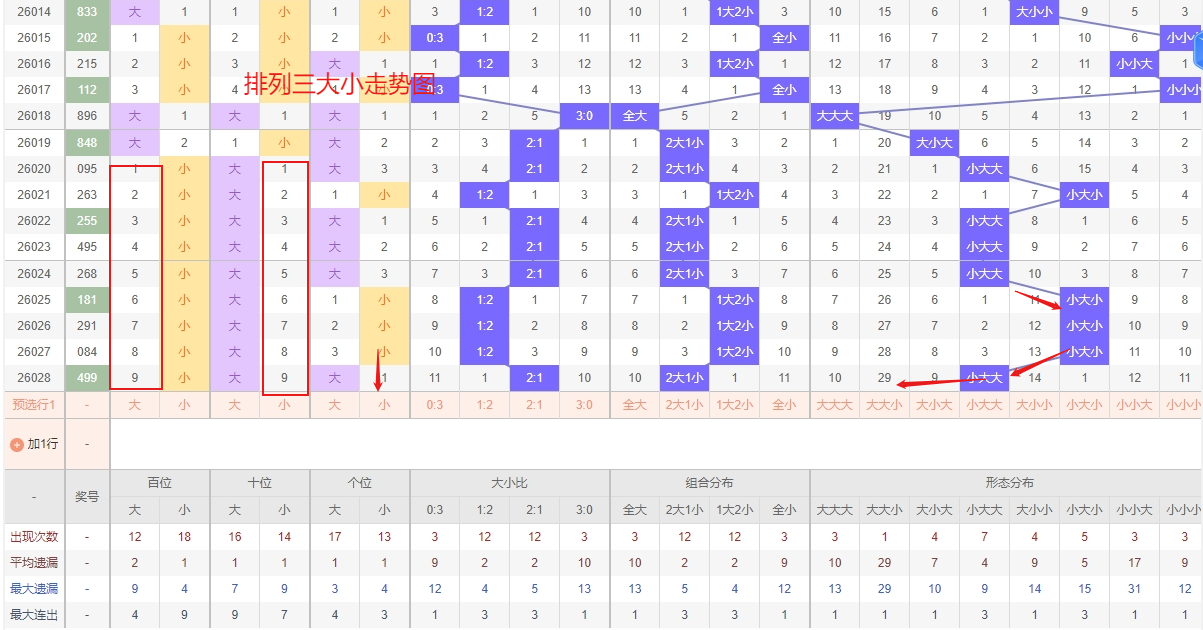Click the purple 3:0 badge in row 26018
Screen dimensions: 1203x630
tap(584, 116)
